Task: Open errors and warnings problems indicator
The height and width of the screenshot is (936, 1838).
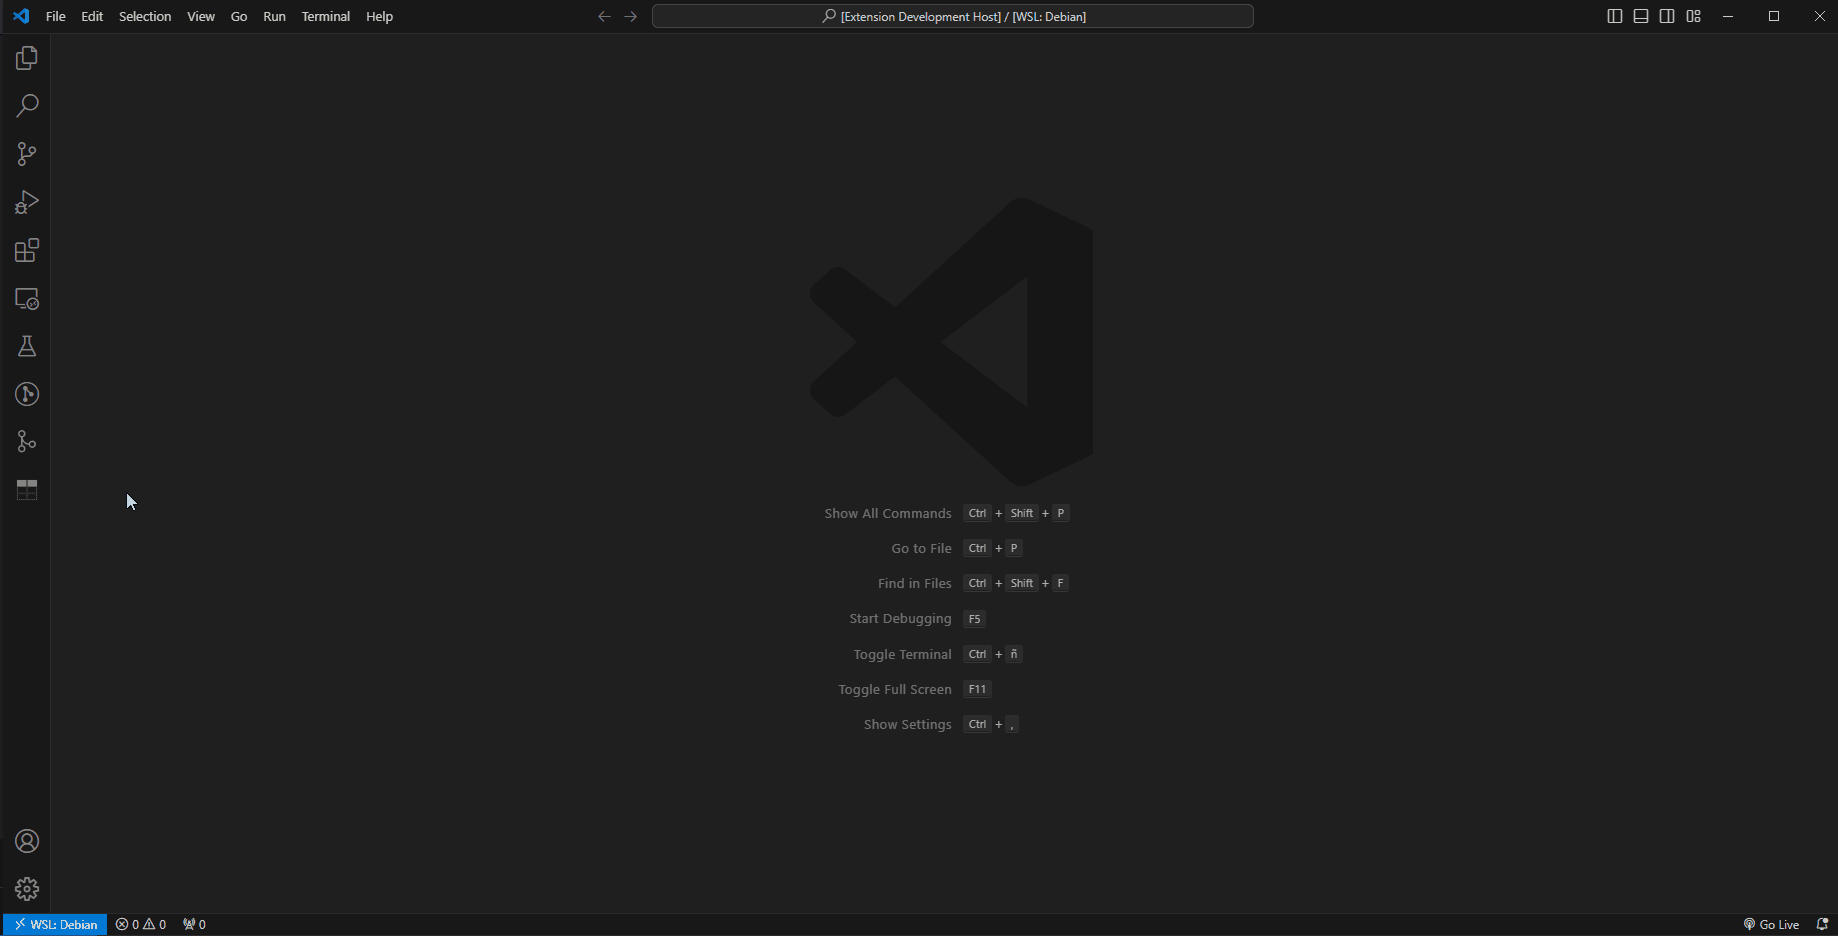Action: click(141, 924)
